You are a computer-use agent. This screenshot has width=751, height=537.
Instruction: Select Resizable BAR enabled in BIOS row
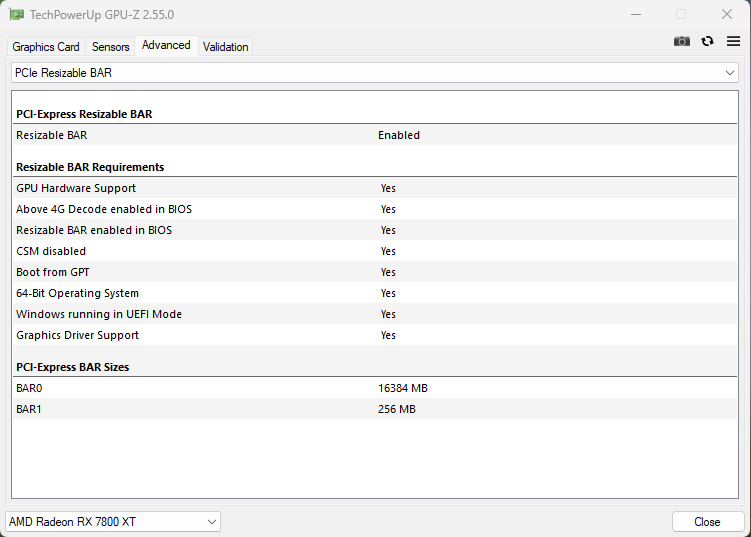click(375, 230)
